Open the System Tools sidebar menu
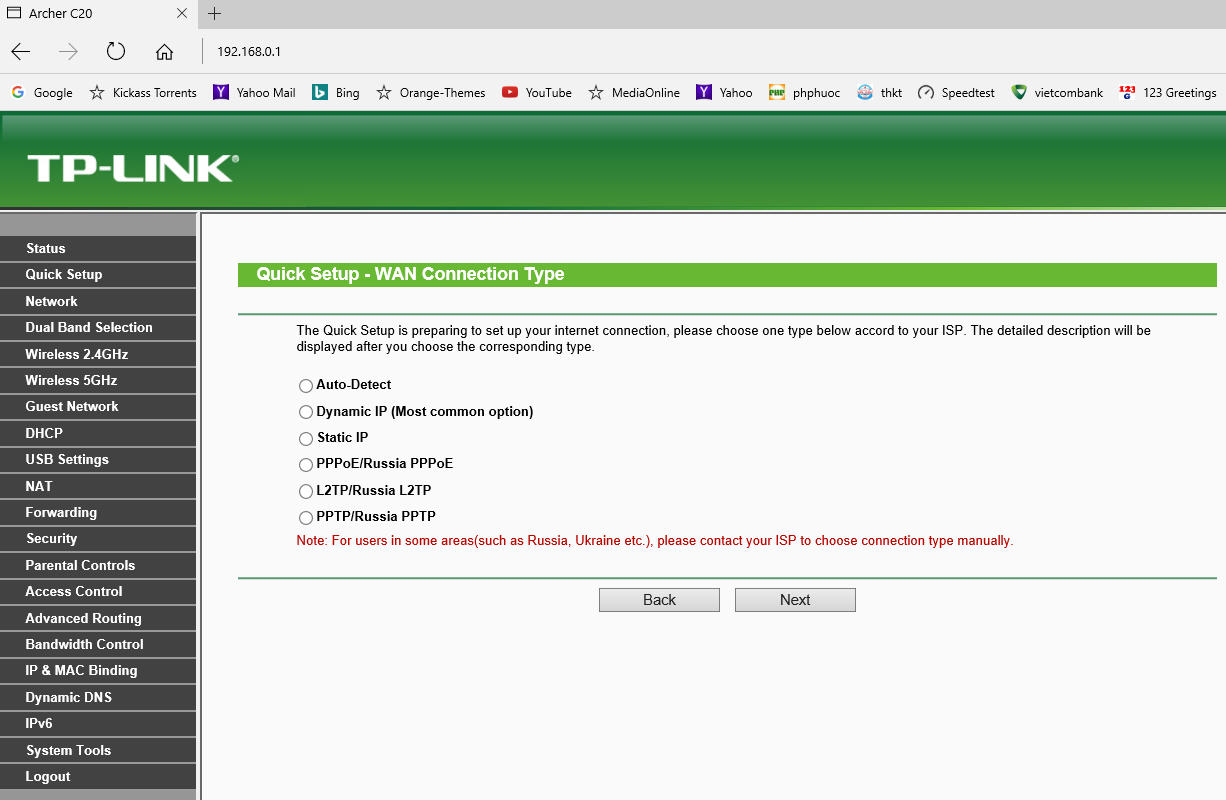The width and height of the screenshot is (1226, 800). 68,750
